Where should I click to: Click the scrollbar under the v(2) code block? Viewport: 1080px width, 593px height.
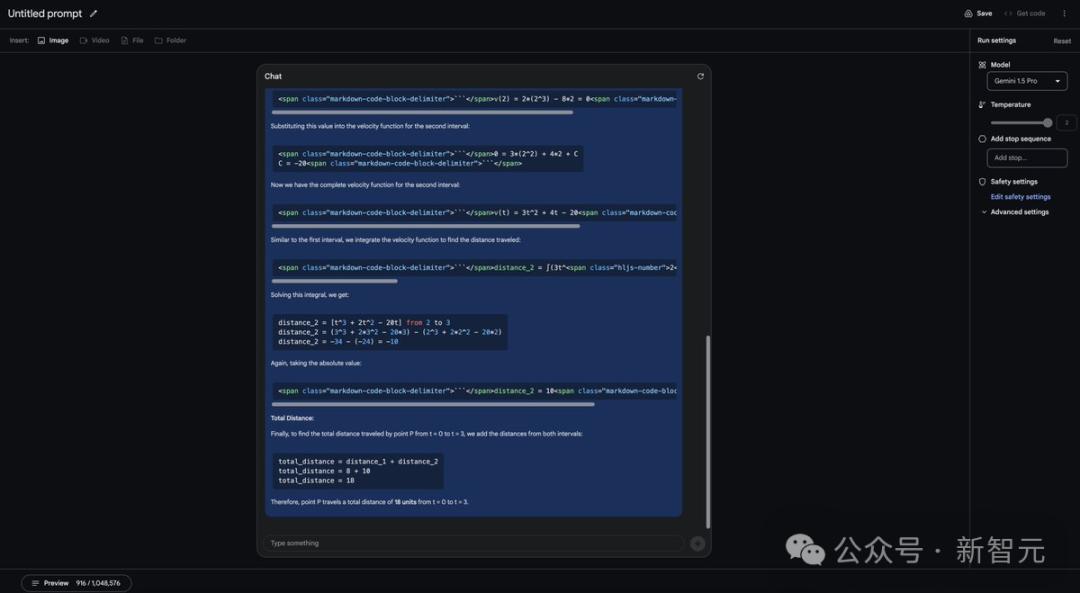[422, 112]
